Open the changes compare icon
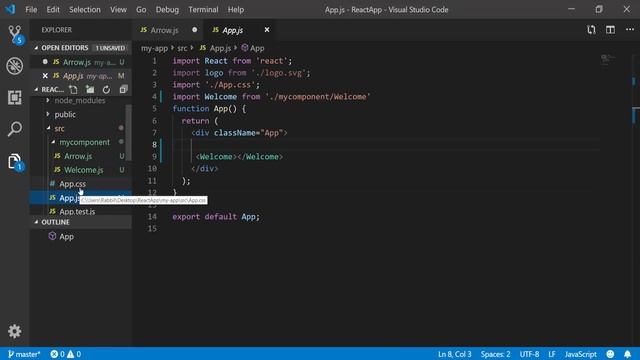 pos(591,30)
